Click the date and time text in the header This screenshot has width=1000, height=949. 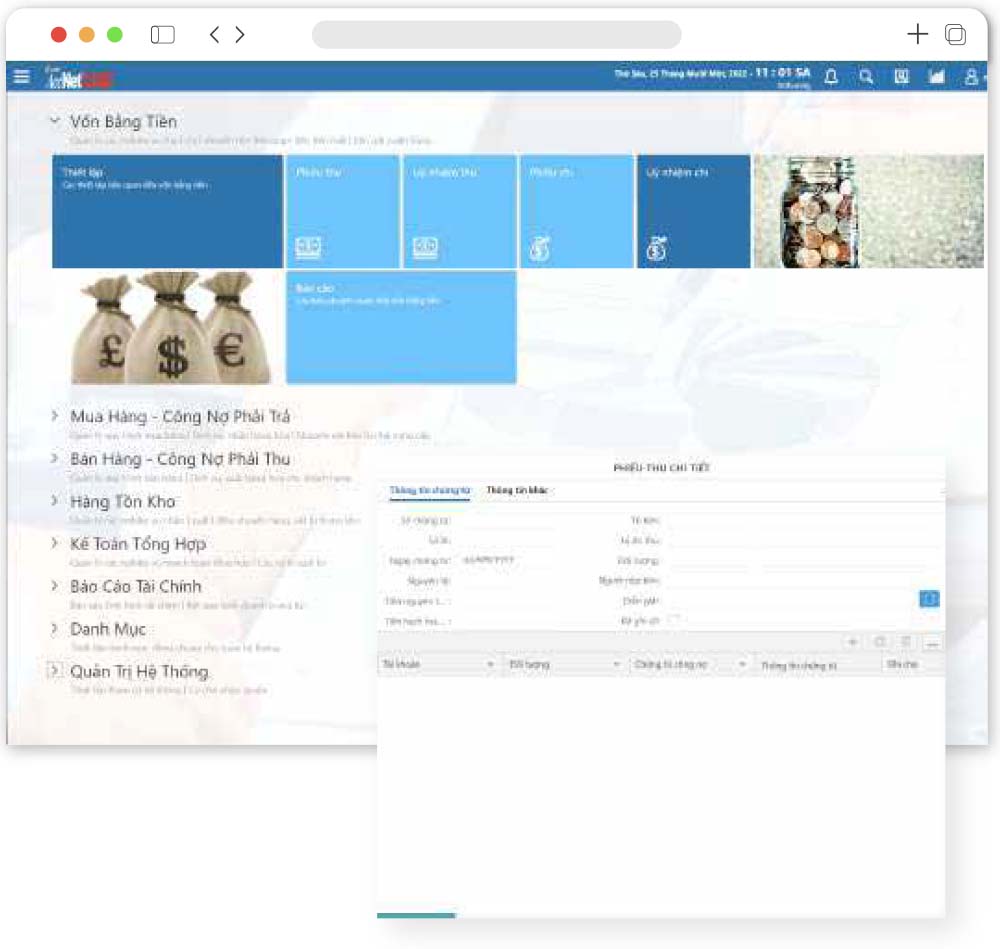(712, 73)
